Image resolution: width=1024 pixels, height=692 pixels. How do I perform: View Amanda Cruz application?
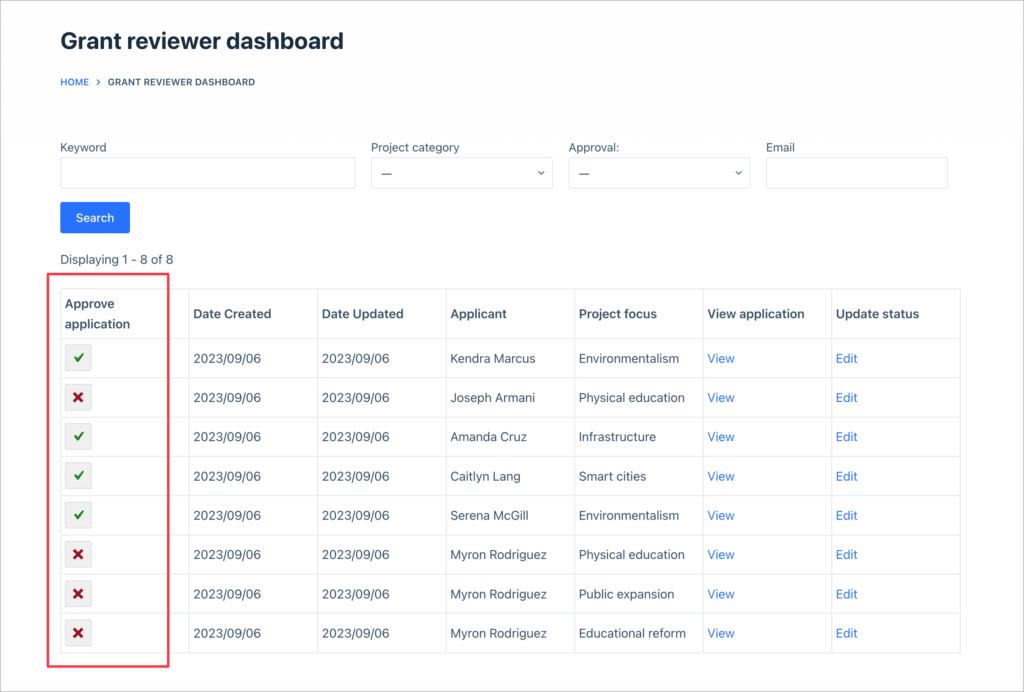pyautogui.click(x=721, y=437)
